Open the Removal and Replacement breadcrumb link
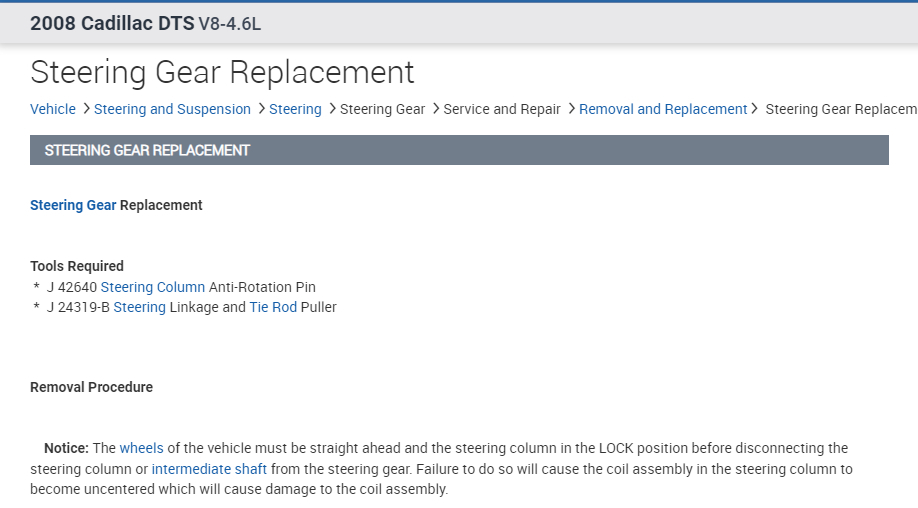 tap(663, 109)
